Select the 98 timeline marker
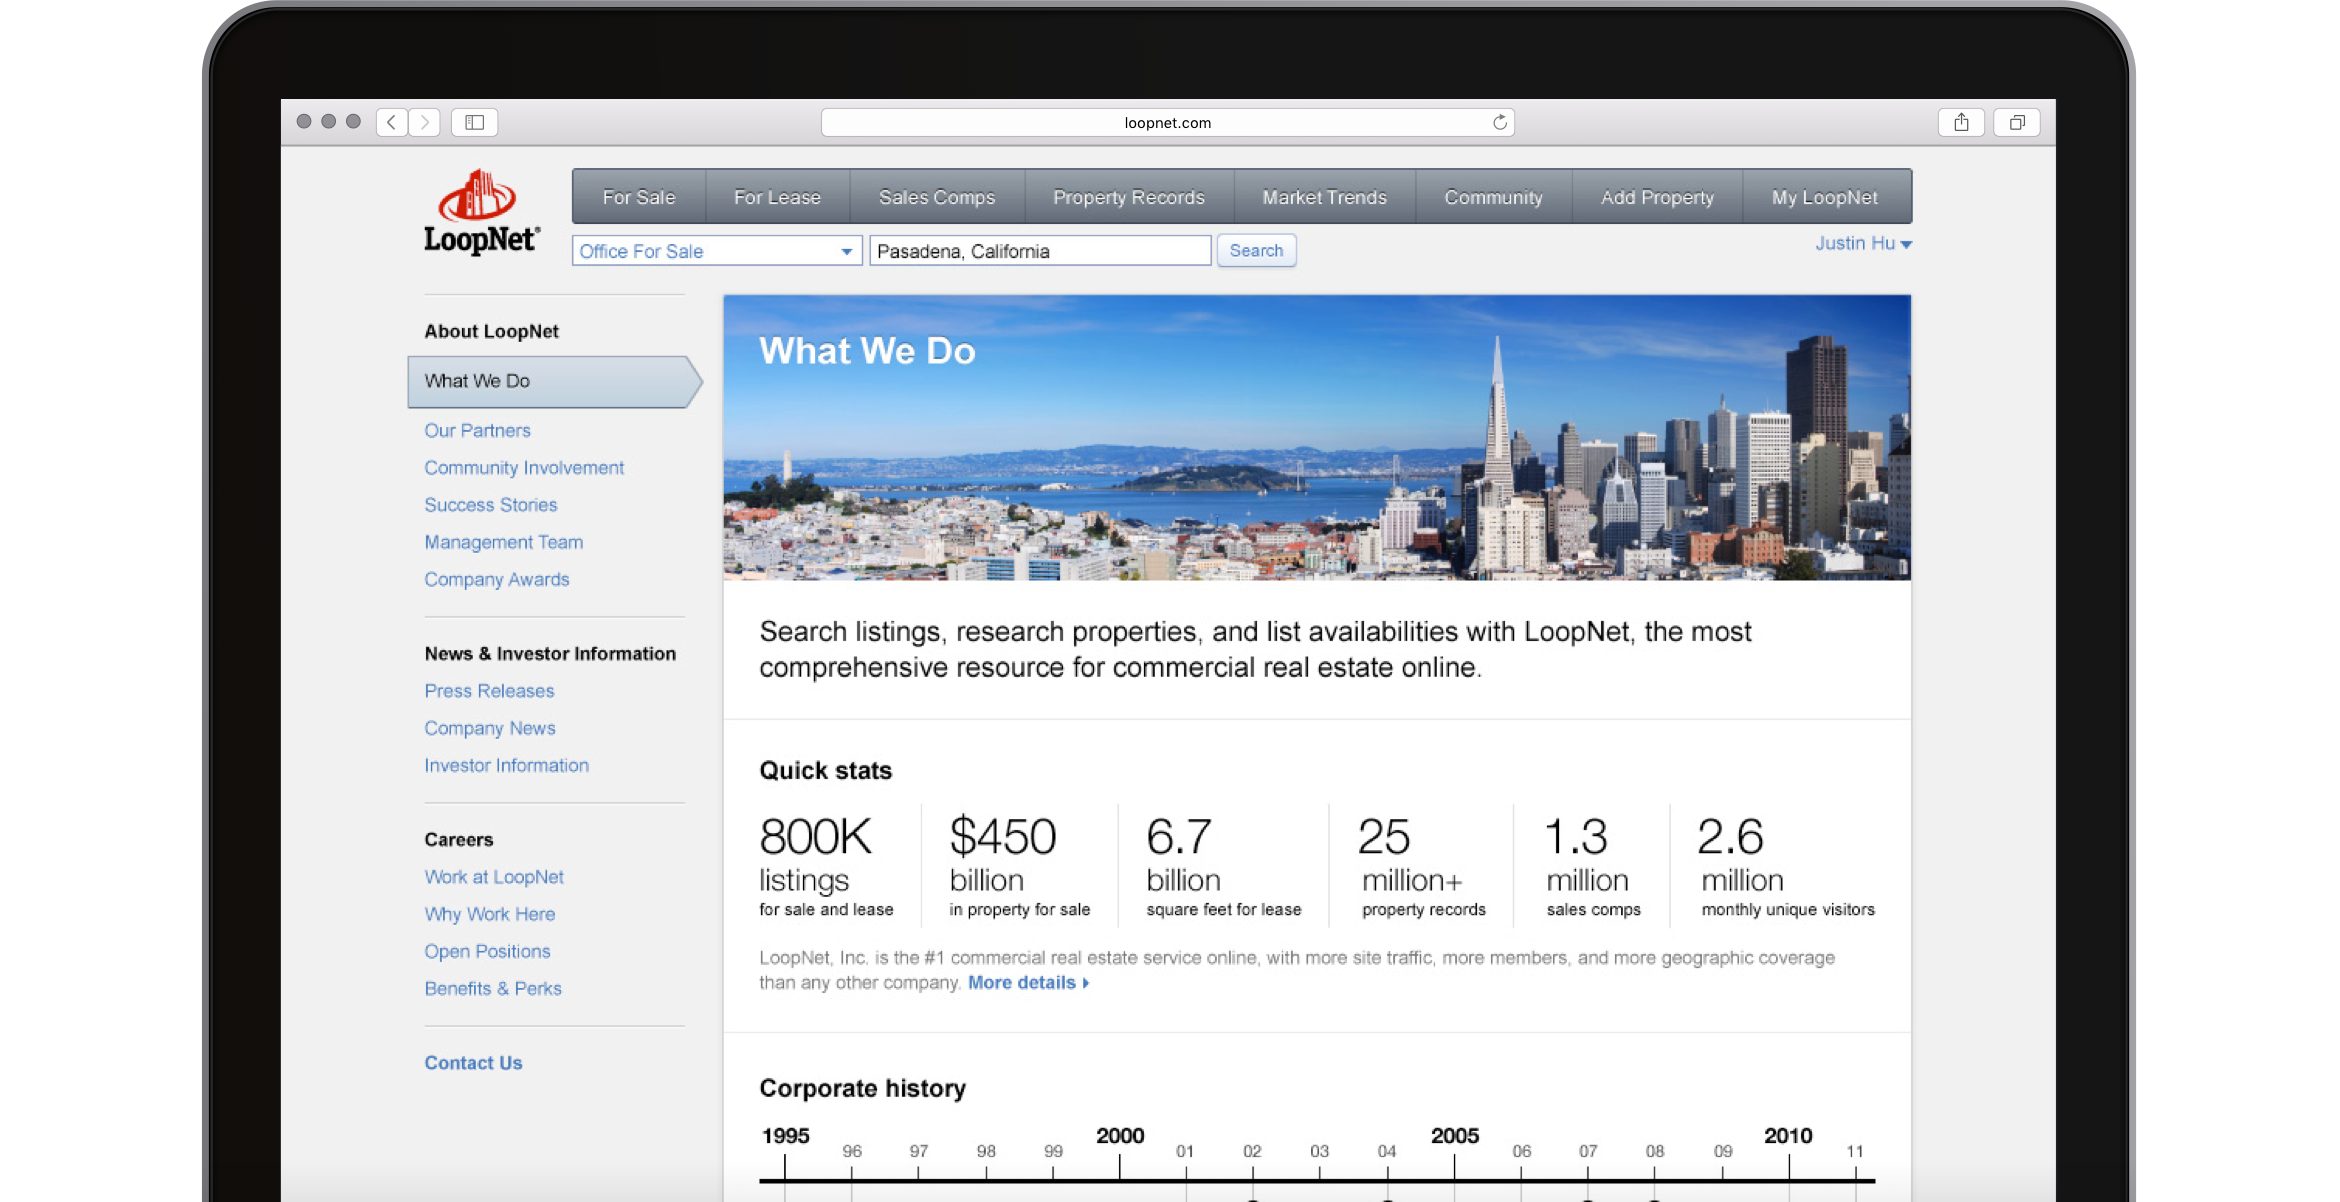 pos(986,1151)
